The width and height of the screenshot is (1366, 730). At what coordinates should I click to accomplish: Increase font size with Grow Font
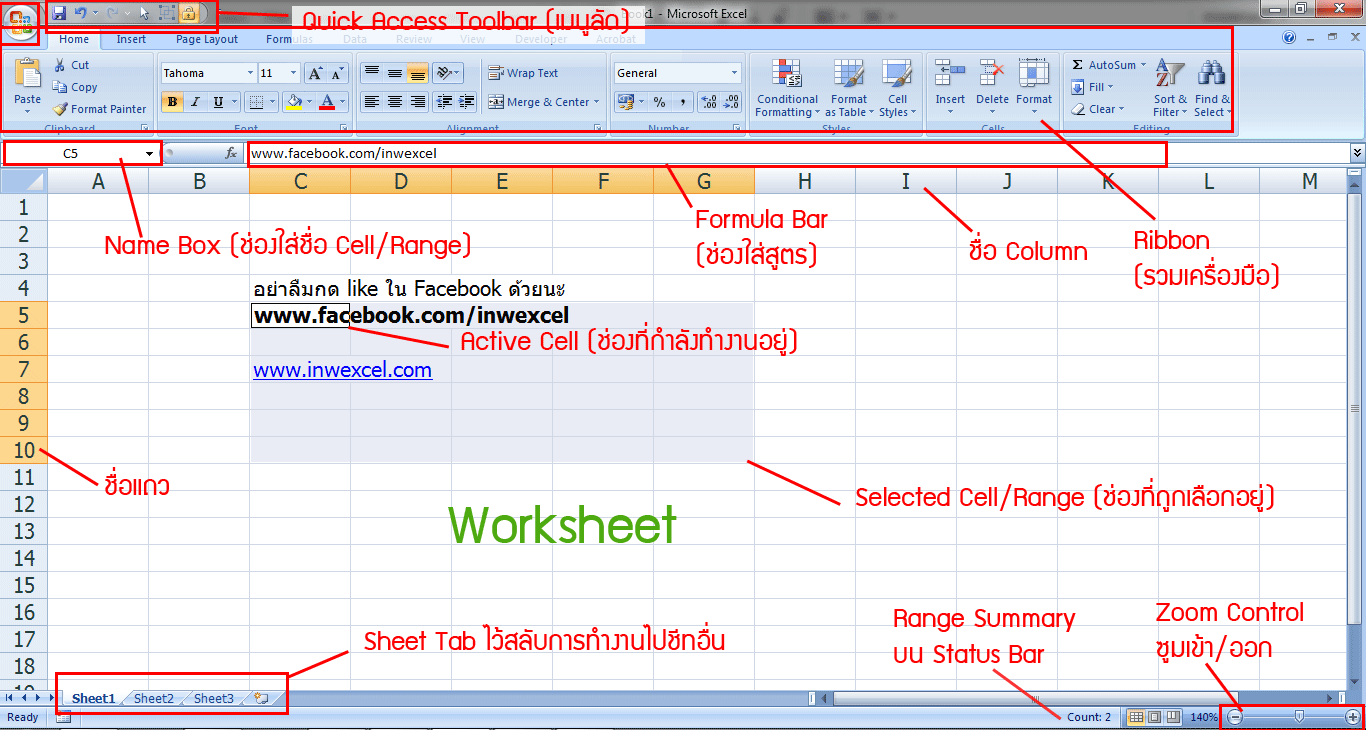click(314, 73)
